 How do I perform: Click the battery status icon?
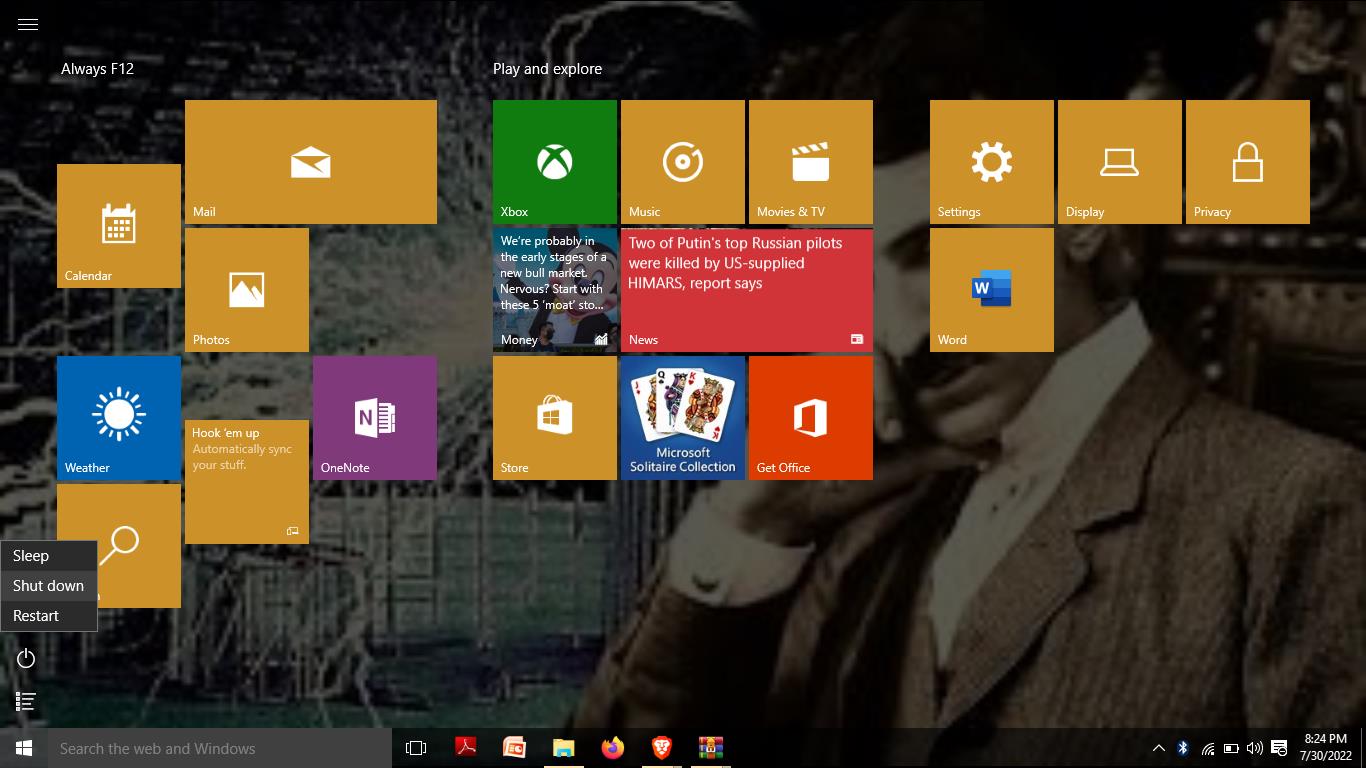tap(1231, 748)
